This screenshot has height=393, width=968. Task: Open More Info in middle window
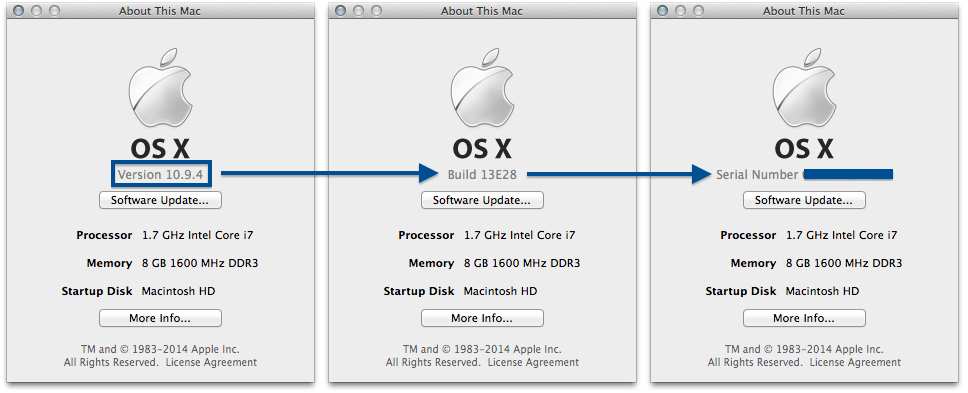point(482,318)
